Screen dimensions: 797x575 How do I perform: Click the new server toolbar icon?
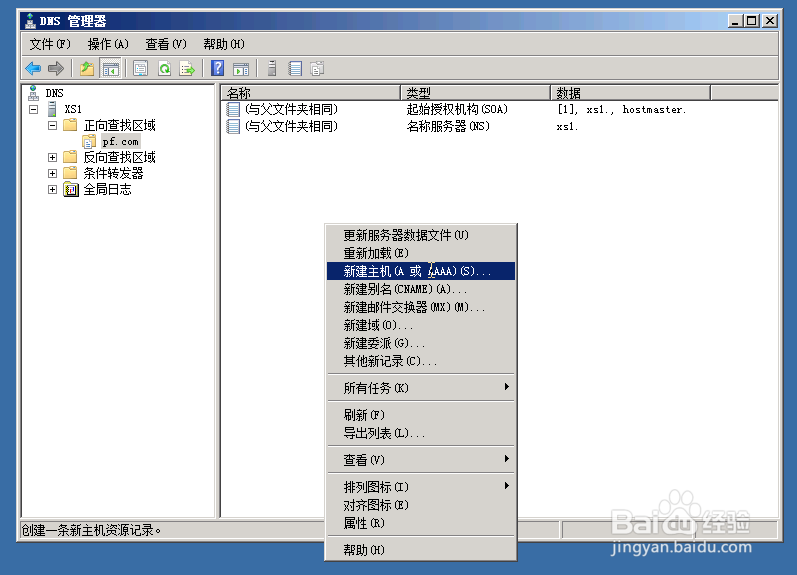[x=272, y=68]
